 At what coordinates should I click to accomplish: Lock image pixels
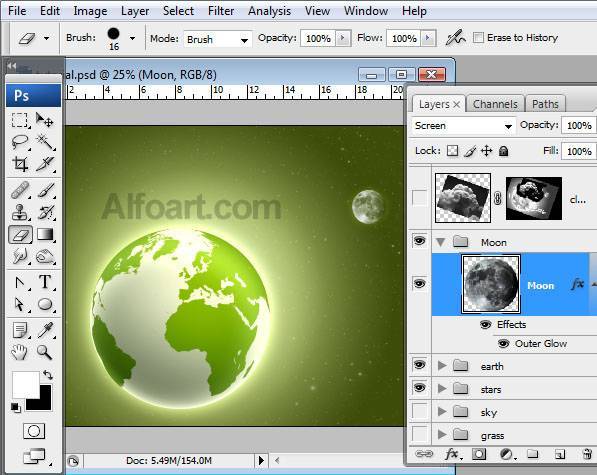click(470, 151)
